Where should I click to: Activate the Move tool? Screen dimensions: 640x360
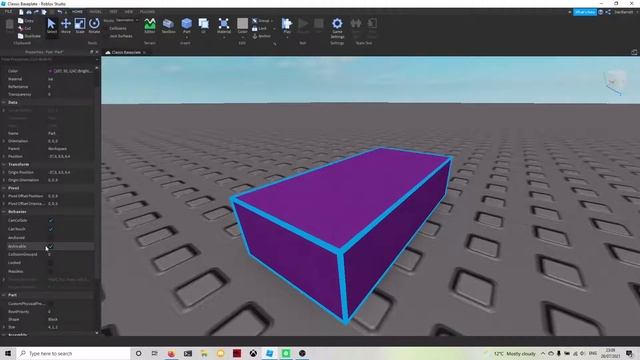[x=66, y=26]
